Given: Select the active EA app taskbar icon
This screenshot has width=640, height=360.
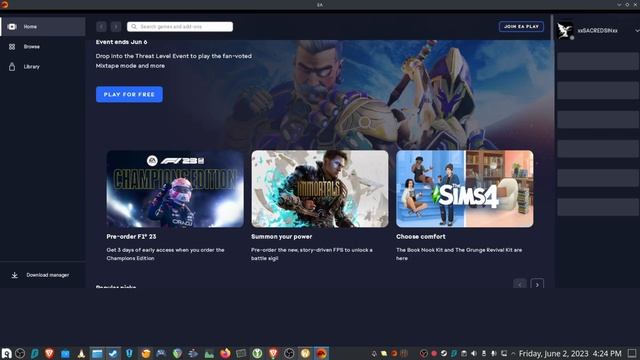Looking at the screenshot, I should coord(321,353).
